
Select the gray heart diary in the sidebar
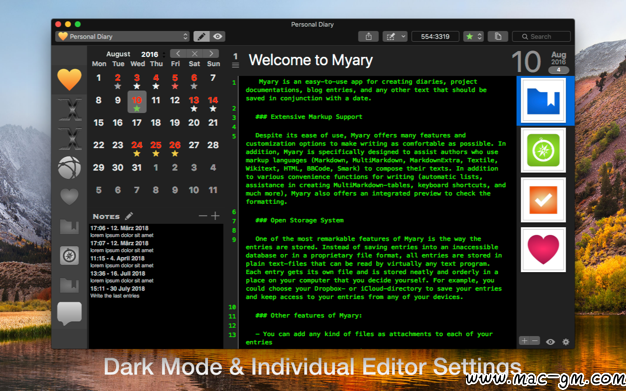[x=69, y=196]
